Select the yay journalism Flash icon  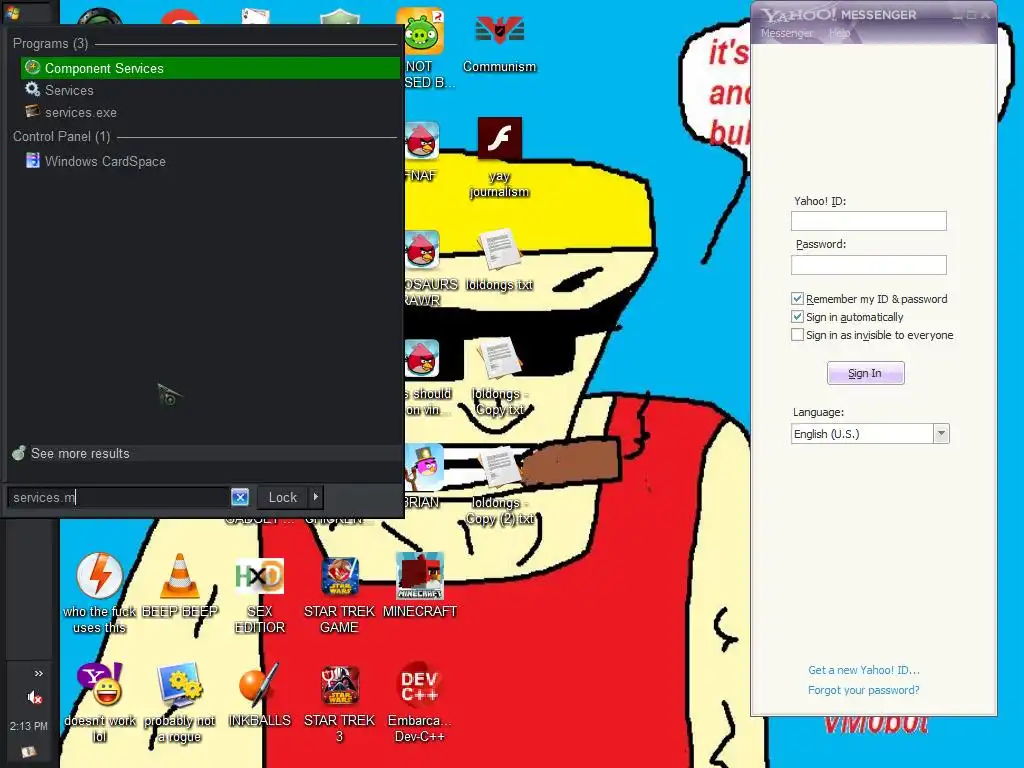click(x=500, y=157)
